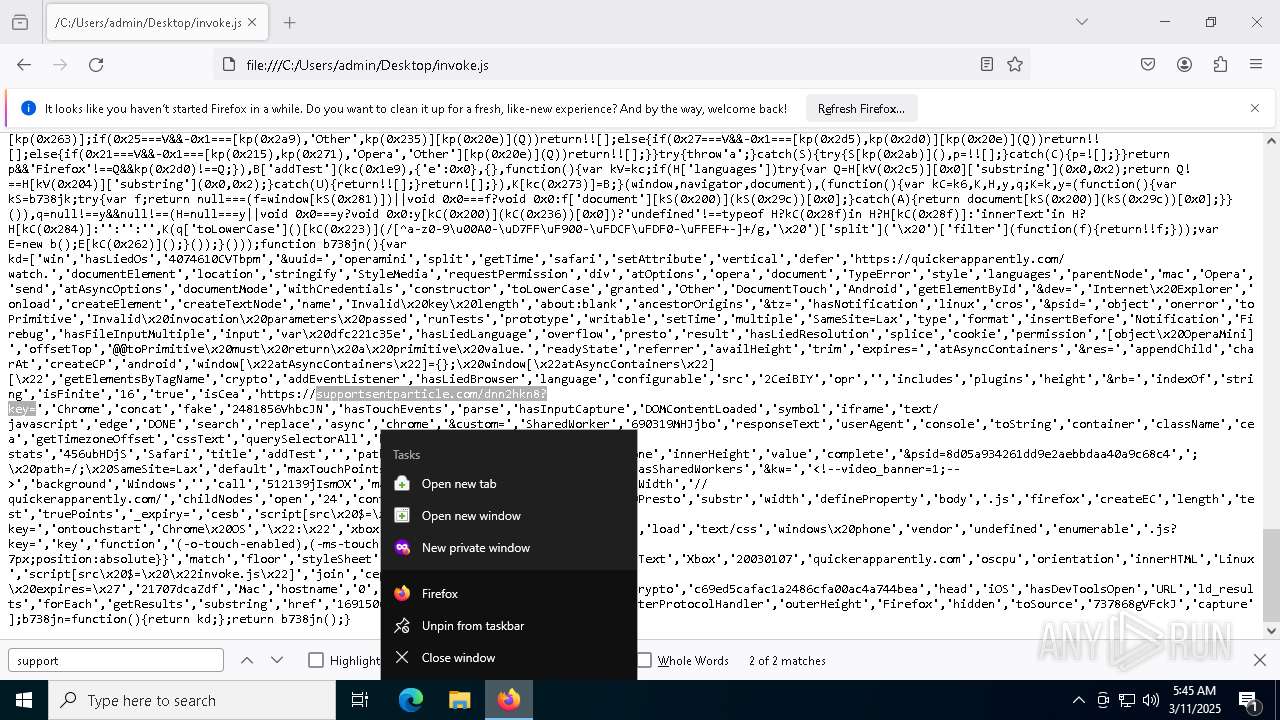Close the find bar
1280x720 pixels.
tap(1260, 661)
